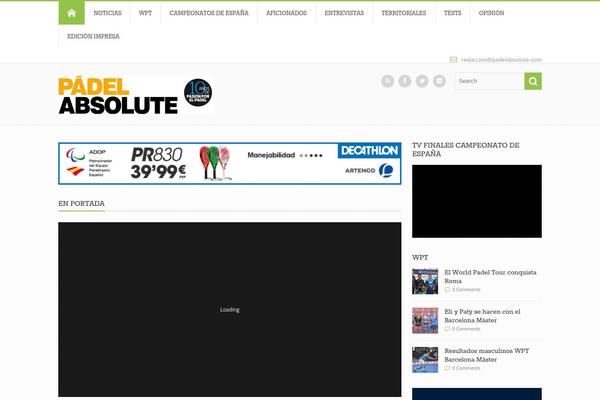Image resolution: width=600 pixels, height=400 pixels.
Task: Click '0 Comments' under Eli y Paty article
Action: [466, 329]
